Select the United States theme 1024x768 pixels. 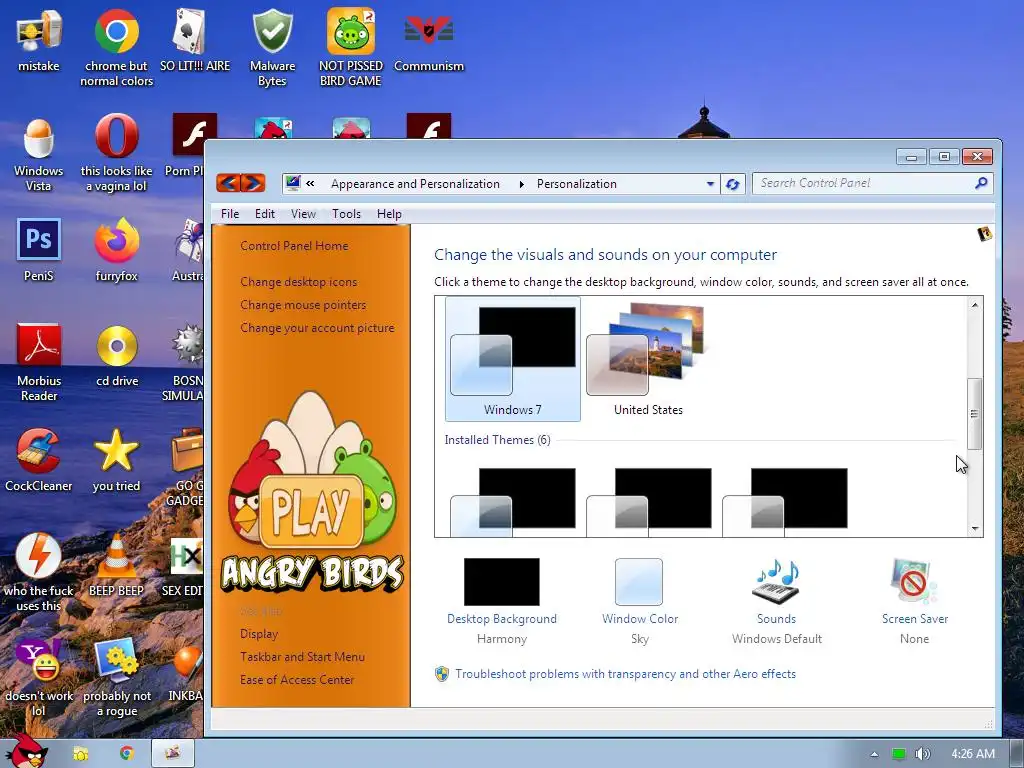click(648, 359)
